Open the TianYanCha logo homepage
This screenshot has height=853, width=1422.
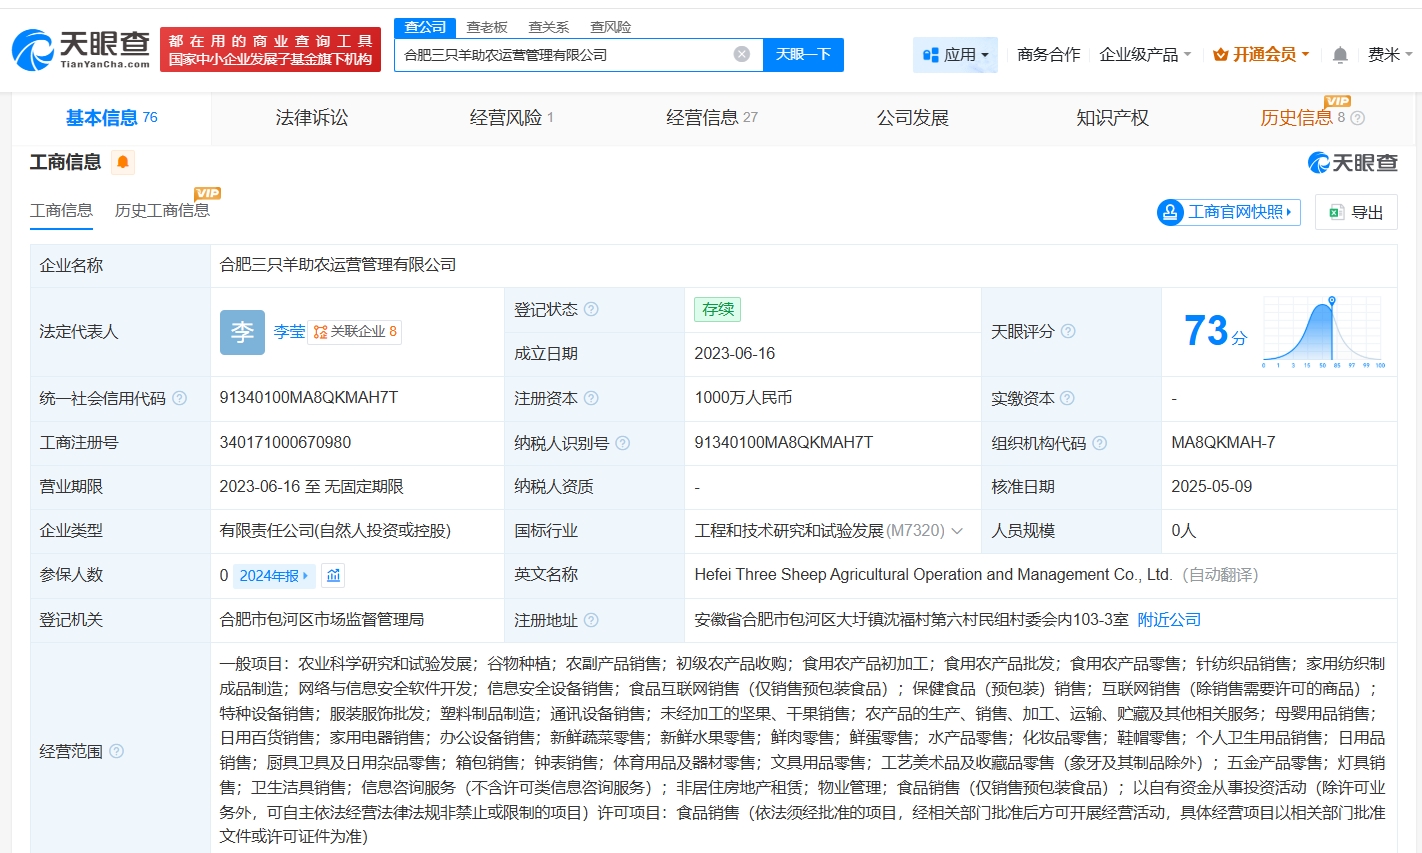point(81,50)
